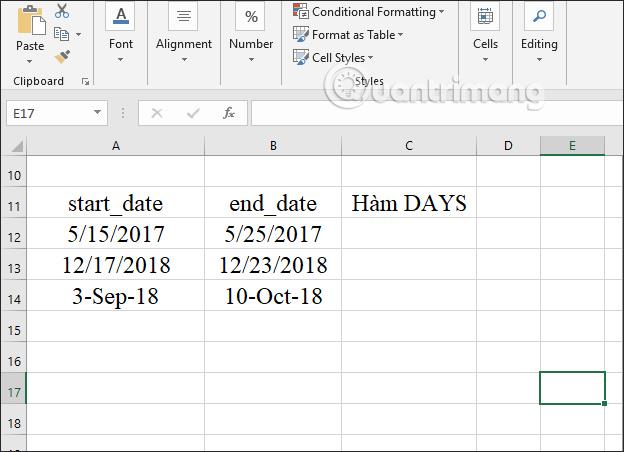Open the Number percent group button
The width and height of the screenshot is (624, 452).
tap(251, 33)
